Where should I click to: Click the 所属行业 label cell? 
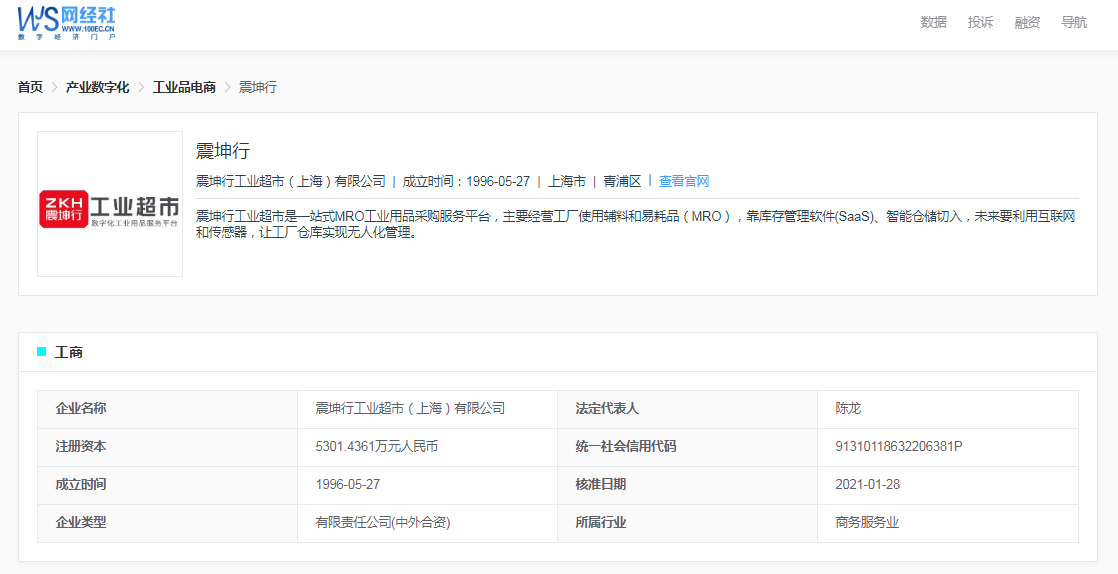click(687, 523)
